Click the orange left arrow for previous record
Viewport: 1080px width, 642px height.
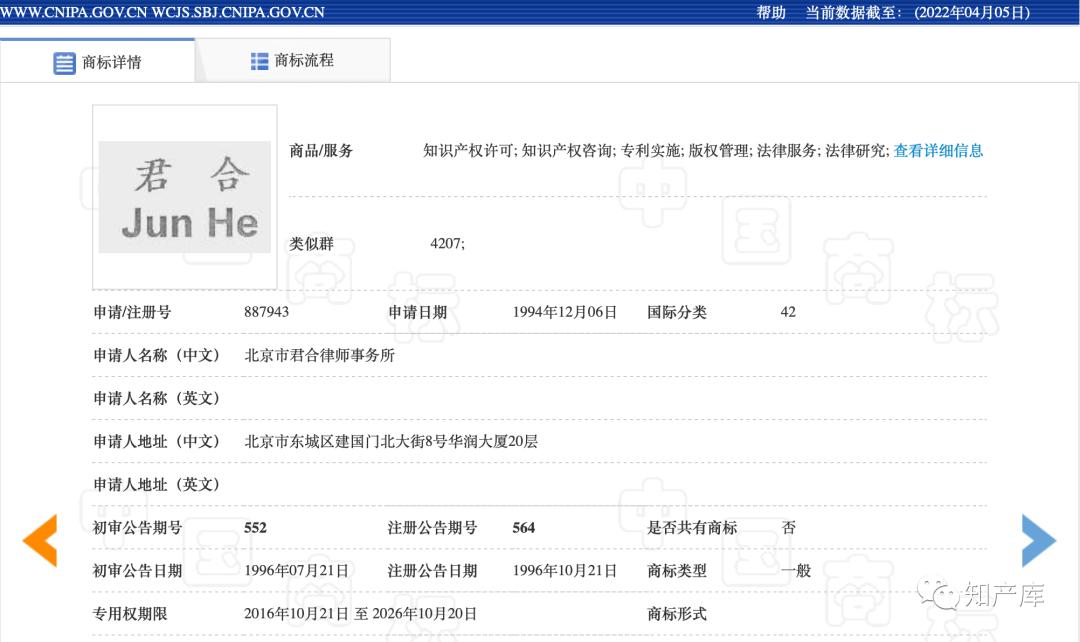tap(39, 540)
